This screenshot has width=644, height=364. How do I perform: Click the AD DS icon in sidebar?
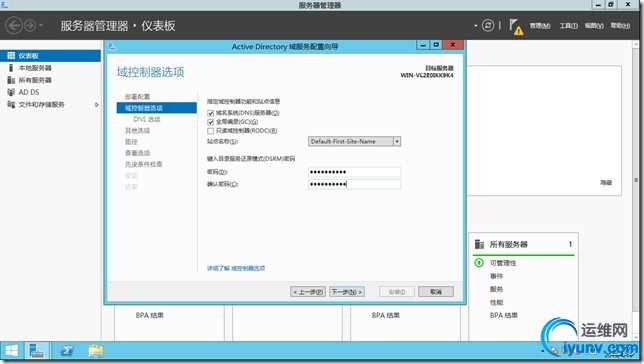click(11, 92)
